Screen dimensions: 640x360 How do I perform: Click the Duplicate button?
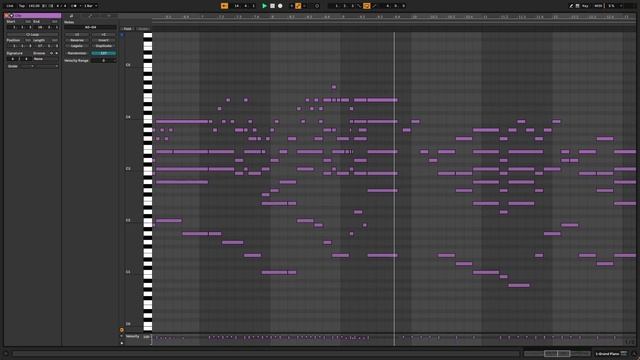click(104, 46)
